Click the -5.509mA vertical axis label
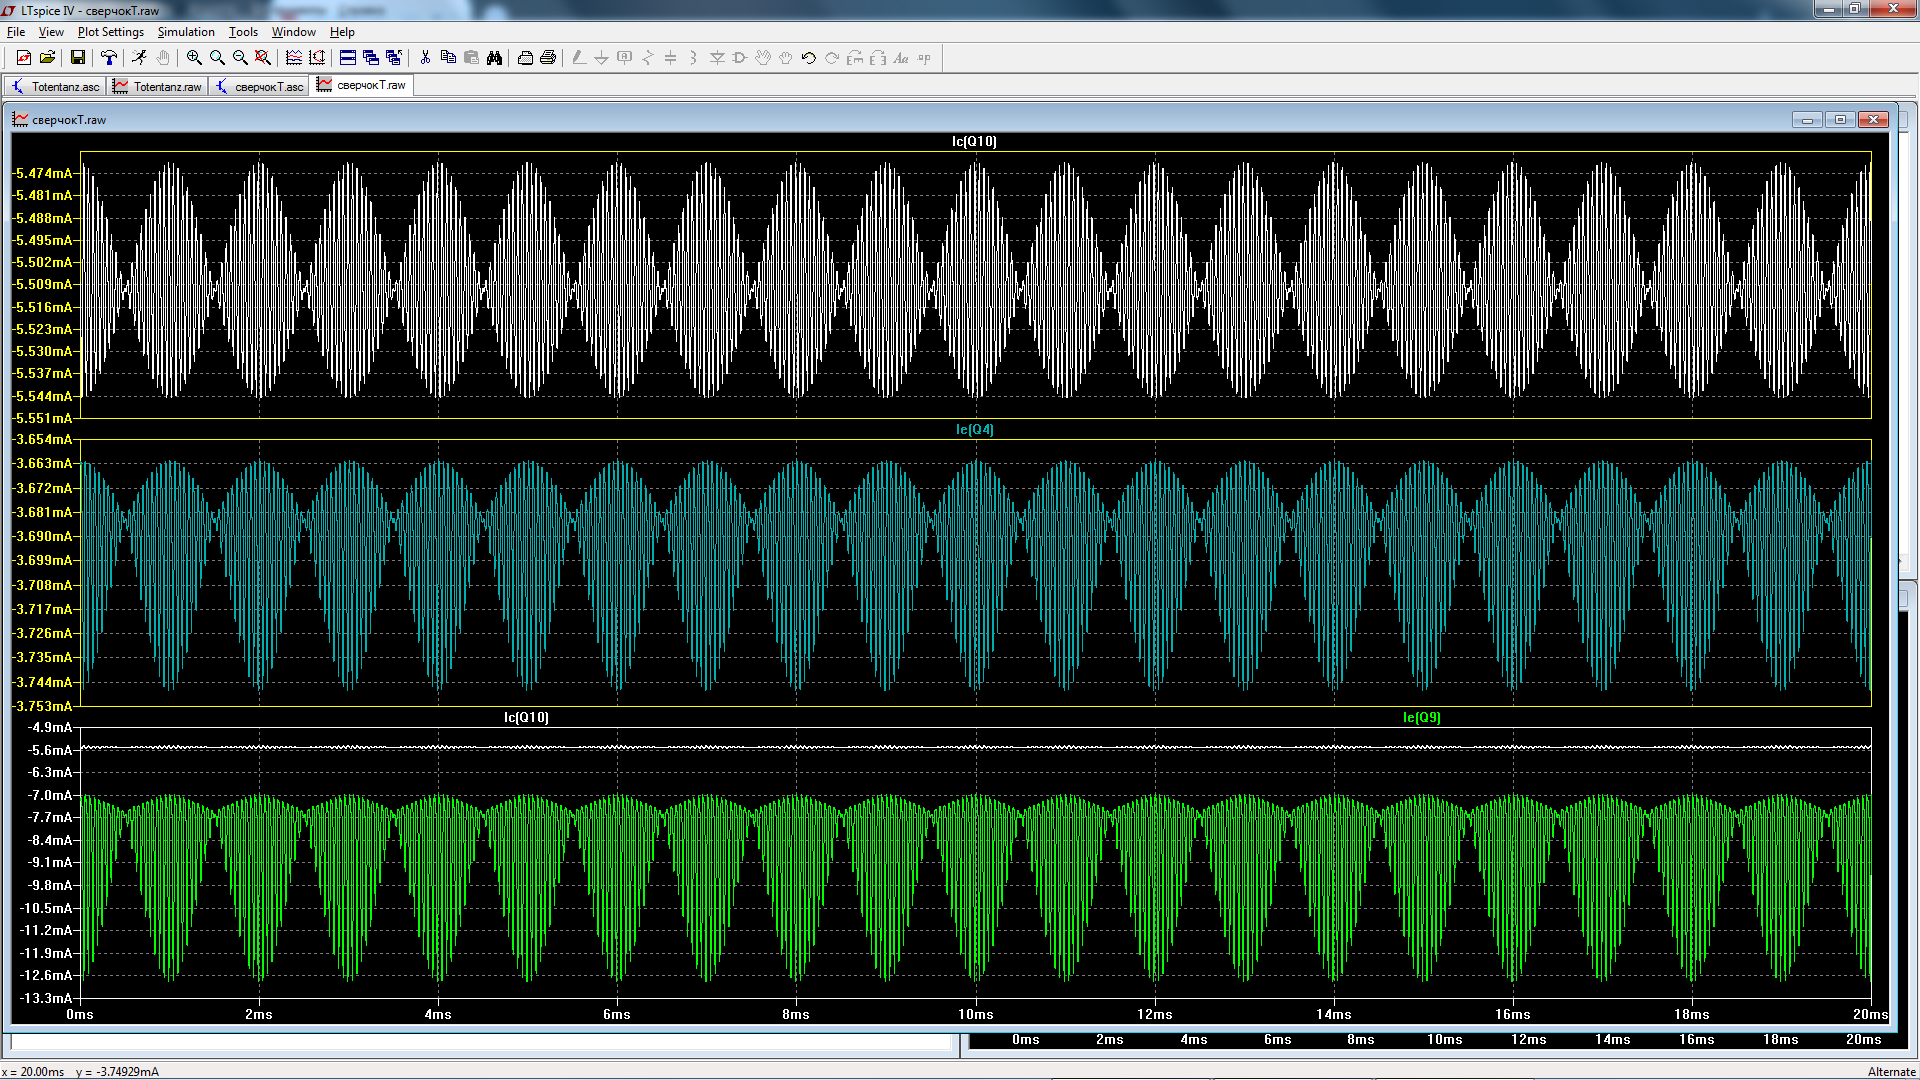Image resolution: width=1920 pixels, height=1080 pixels. pyautogui.click(x=44, y=285)
